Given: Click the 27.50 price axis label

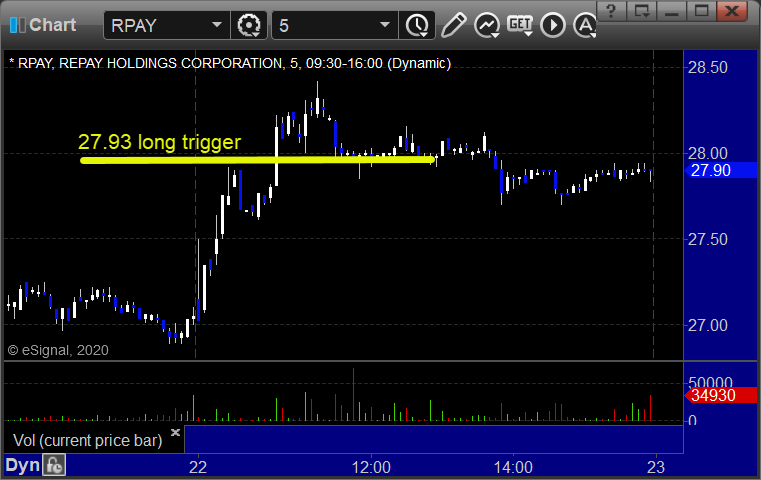Looking at the screenshot, I should pyautogui.click(x=708, y=239).
